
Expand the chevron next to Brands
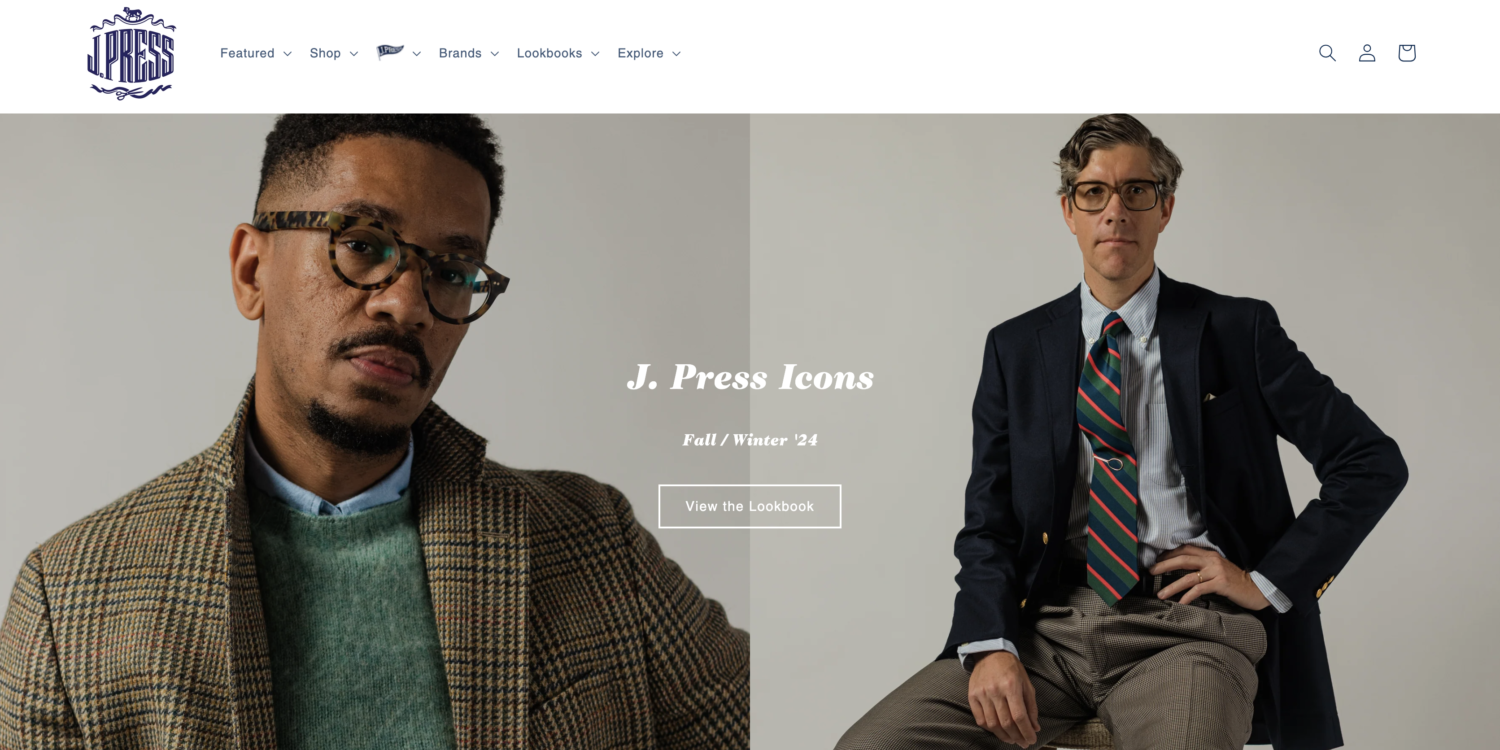pyautogui.click(x=494, y=54)
